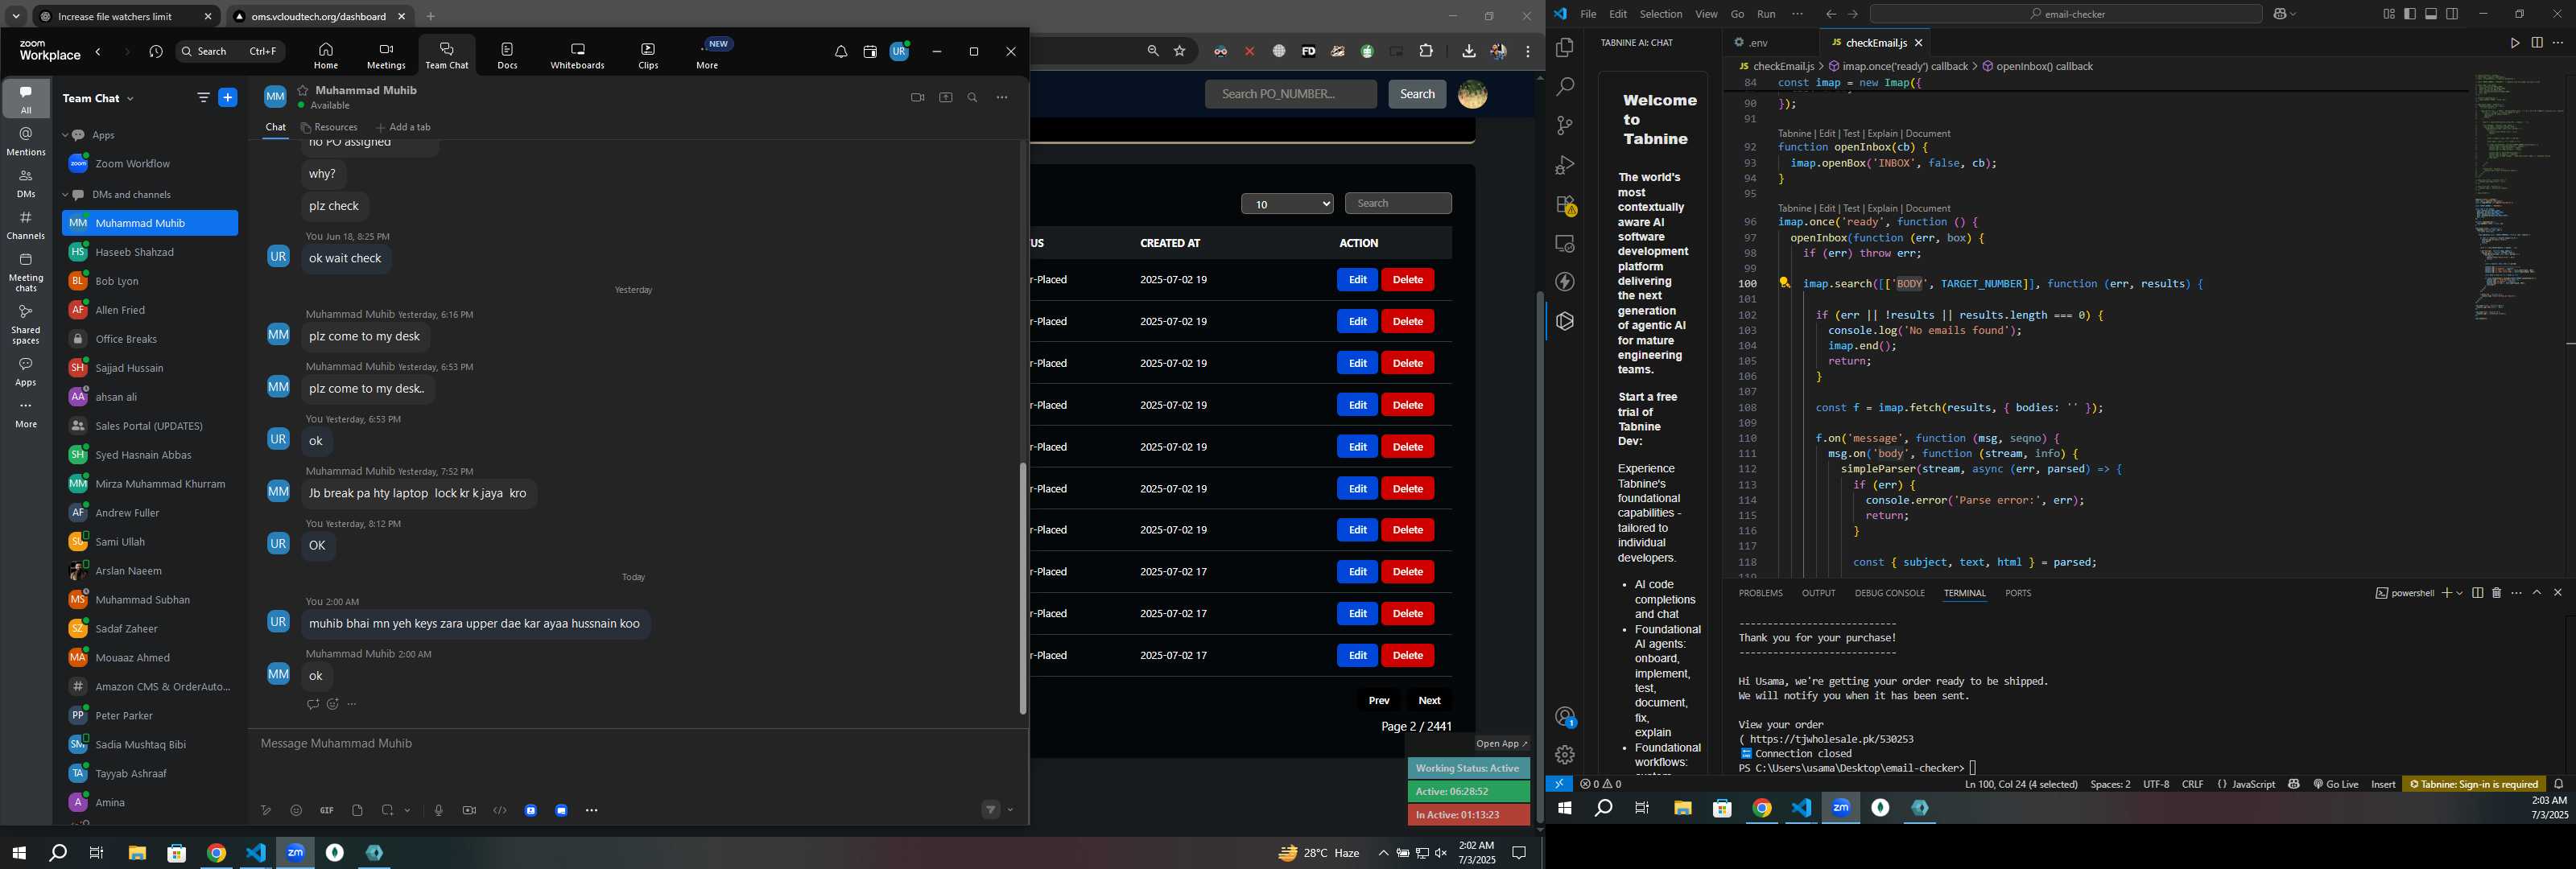Add reaction to last 'ok' message
Image resolution: width=2576 pixels, height=869 pixels.
[333, 704]
